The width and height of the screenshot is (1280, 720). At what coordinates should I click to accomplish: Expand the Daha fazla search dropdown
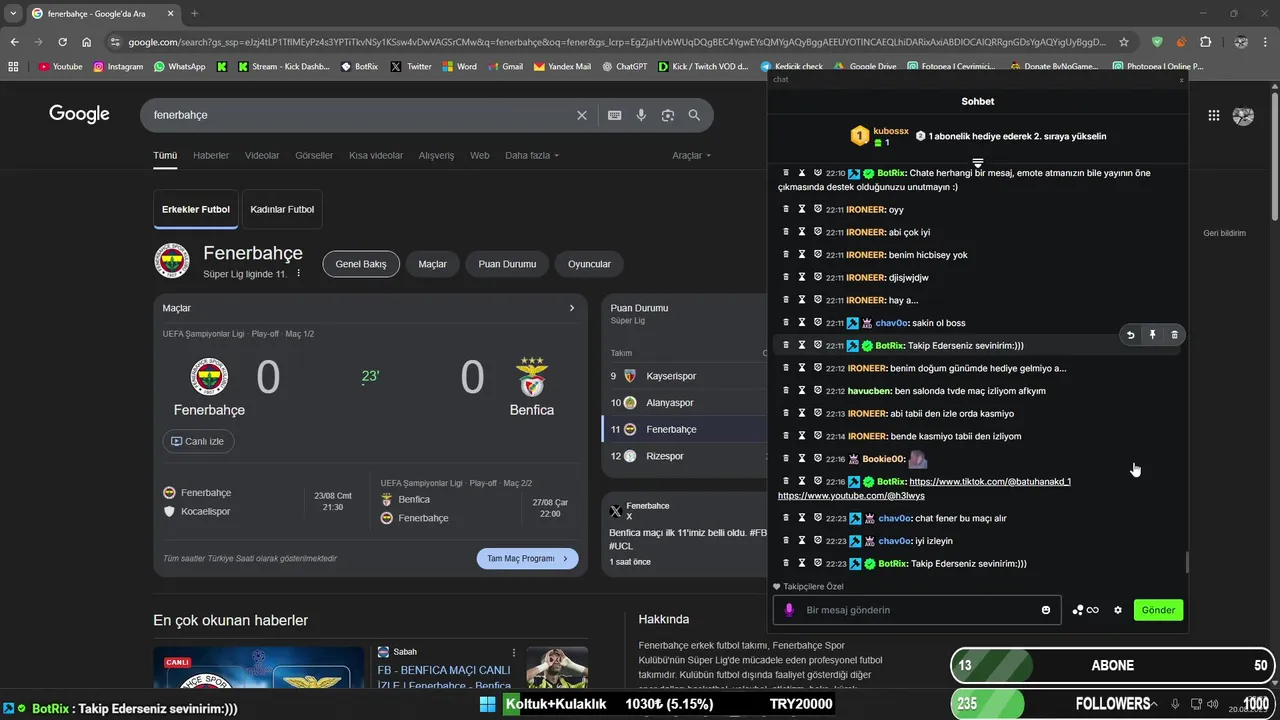[x=532, y=156]
